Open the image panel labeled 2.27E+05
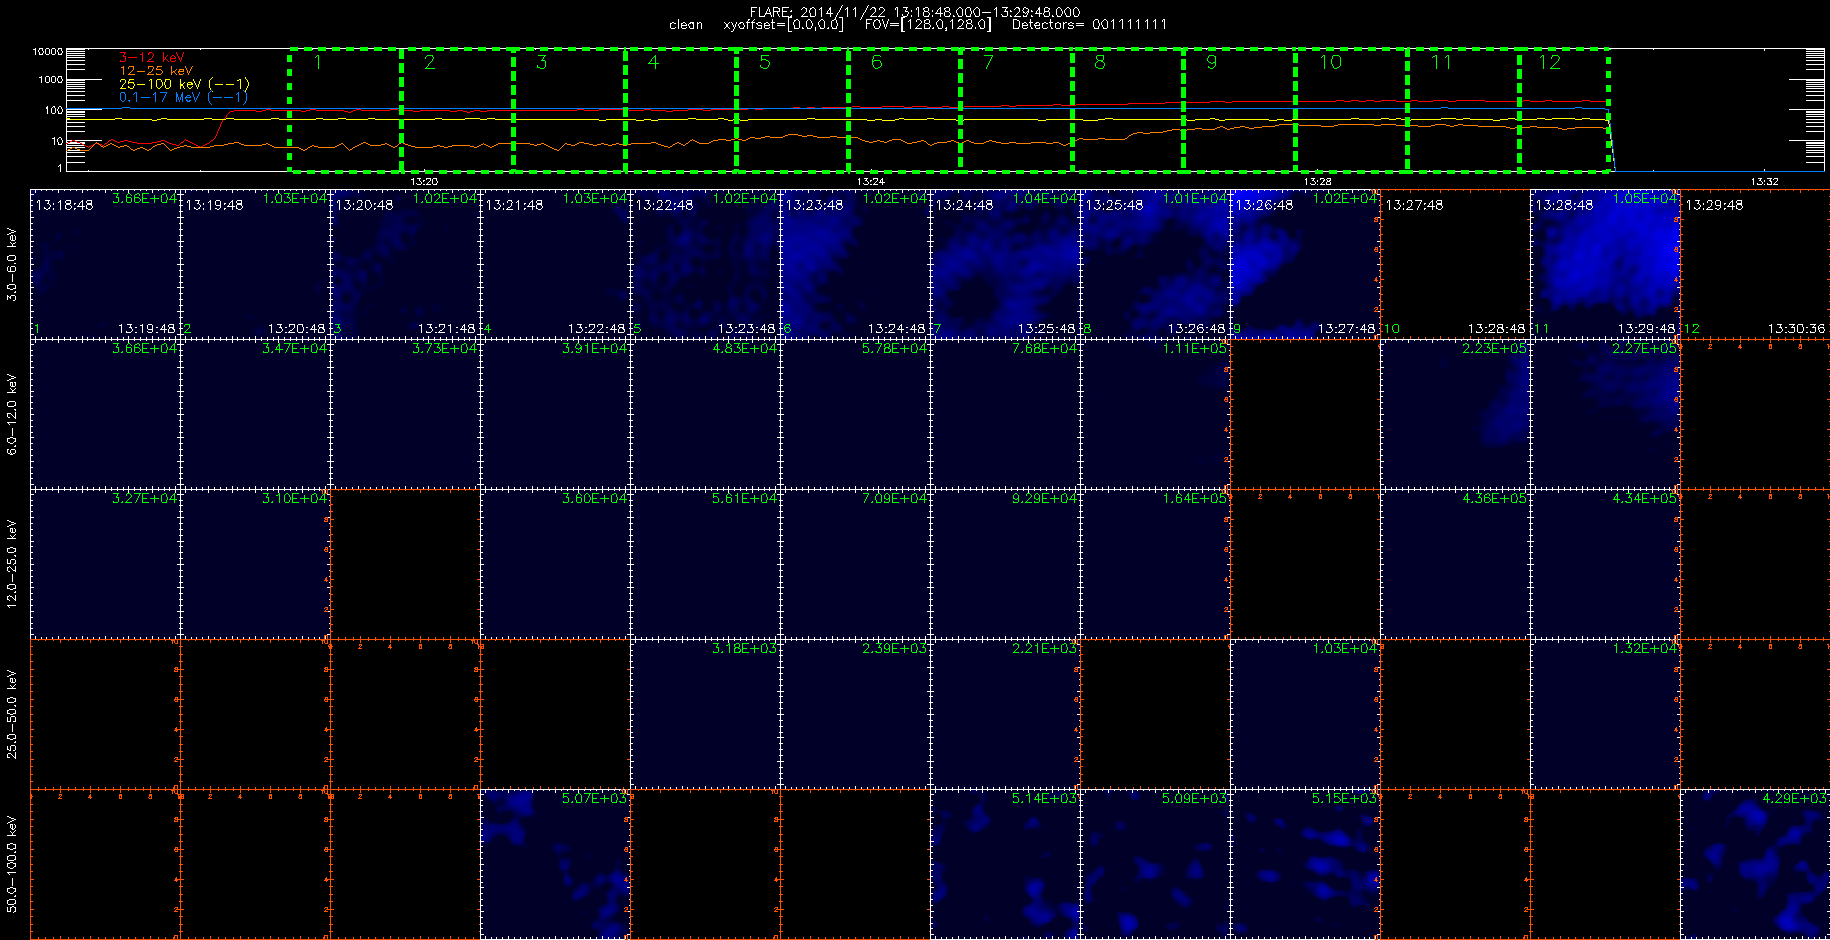Screen dimensions: 1830x940 [1606, 414]
